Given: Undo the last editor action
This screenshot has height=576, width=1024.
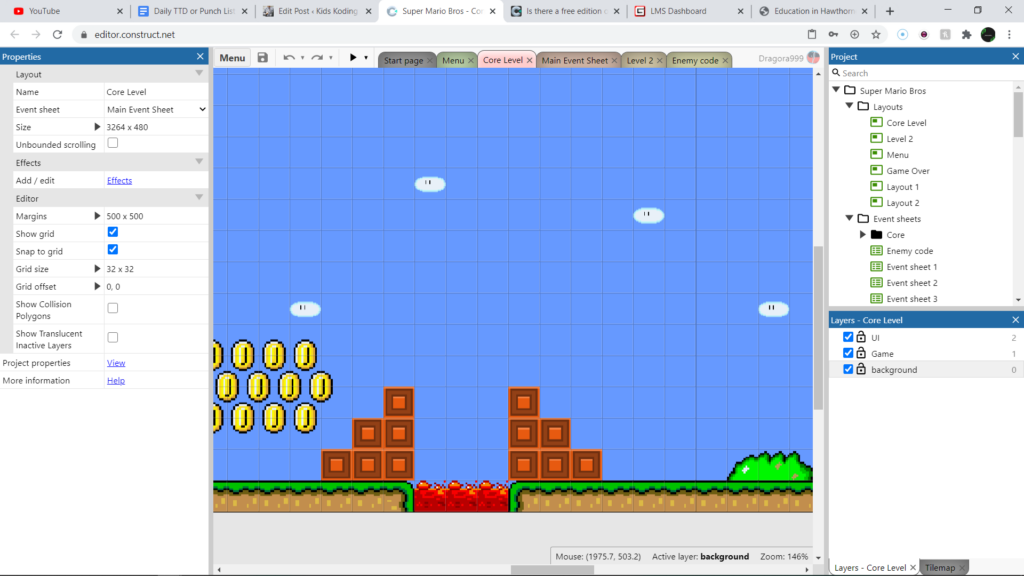Looking at the screenshot, I should [289, 57].
